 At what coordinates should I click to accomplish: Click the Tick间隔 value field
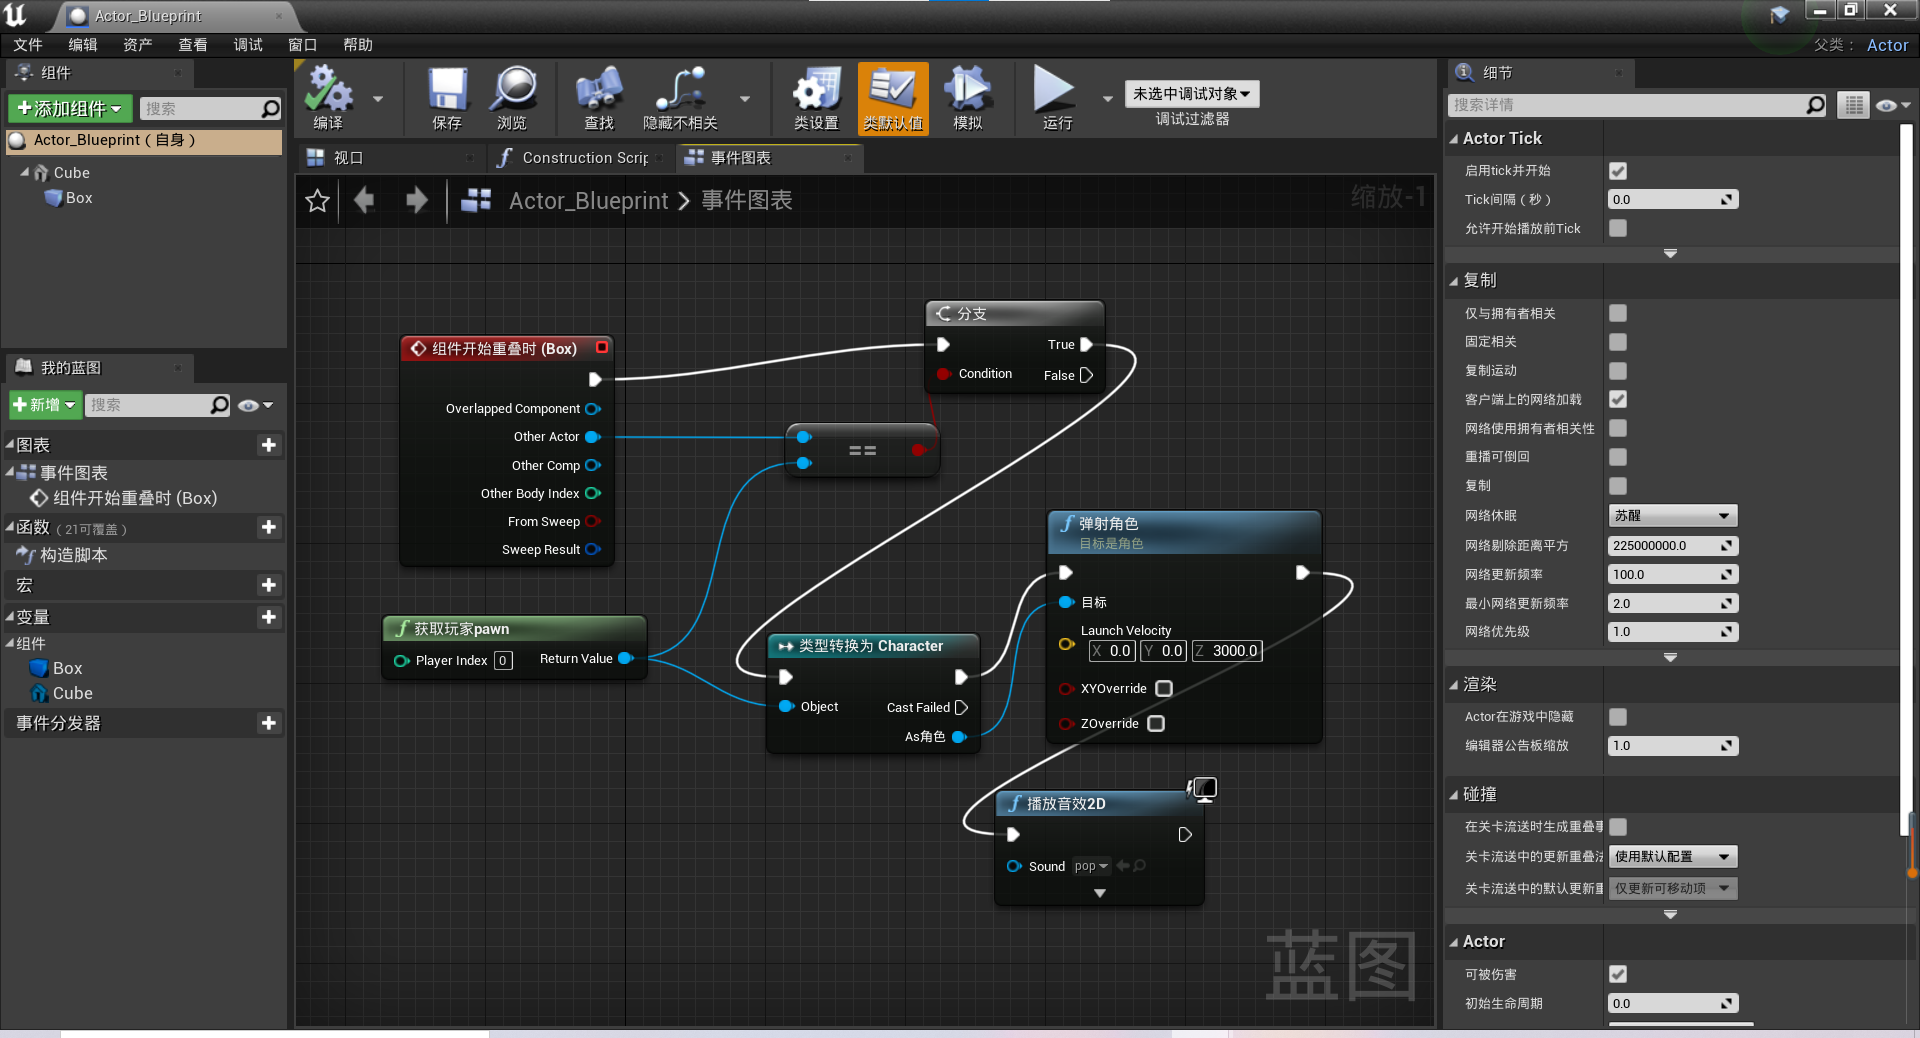pos(1672,199)
